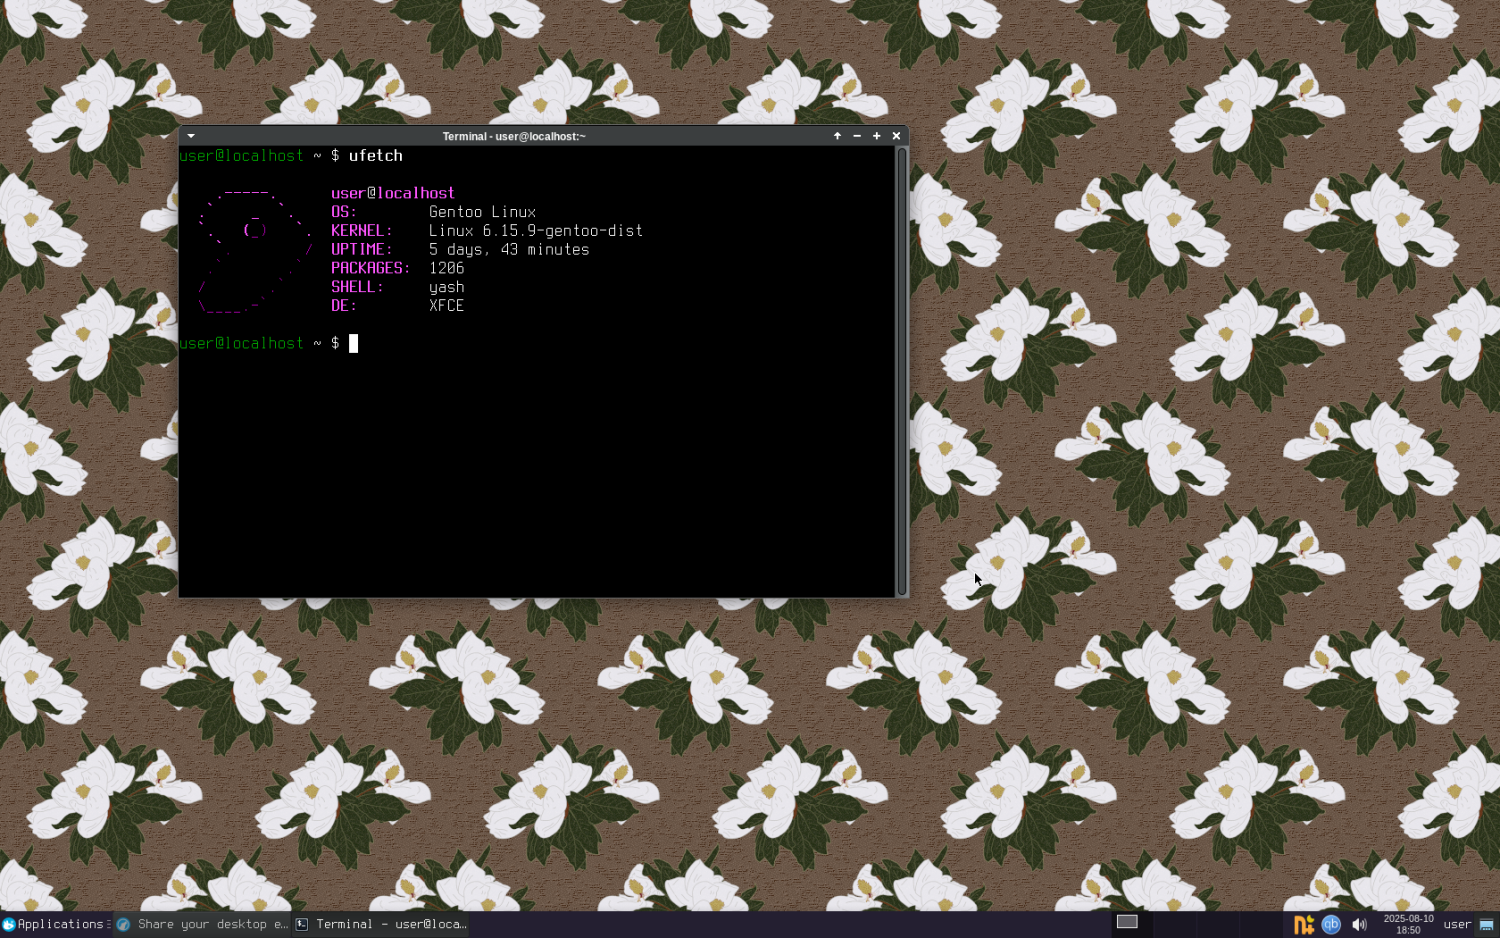The width and height of the screenshot is (1500, 938).
Task: Open the 'user' action menu in the panel
Action: coord(1457,924)
